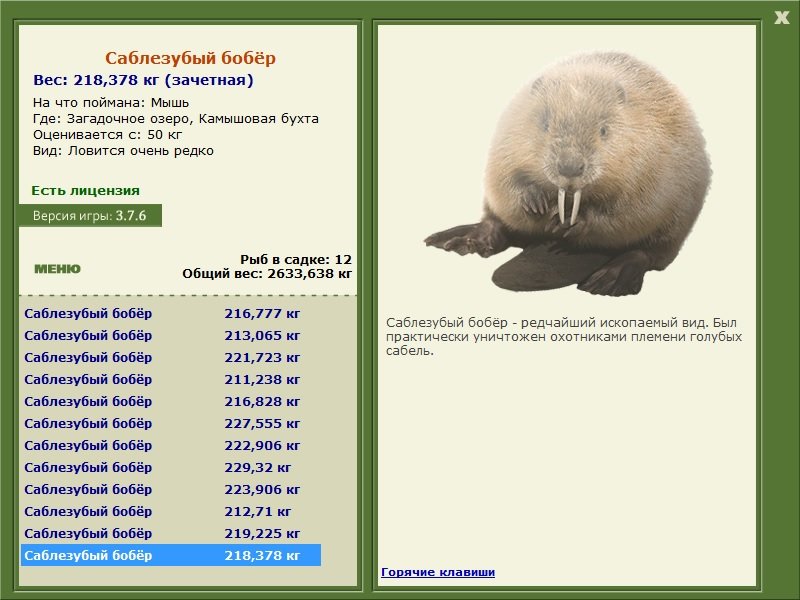The height and width of the screenshot is (600, 800).
Task: Click the highlighted 218,378 кг entry
Action: [x=170, y=555]
